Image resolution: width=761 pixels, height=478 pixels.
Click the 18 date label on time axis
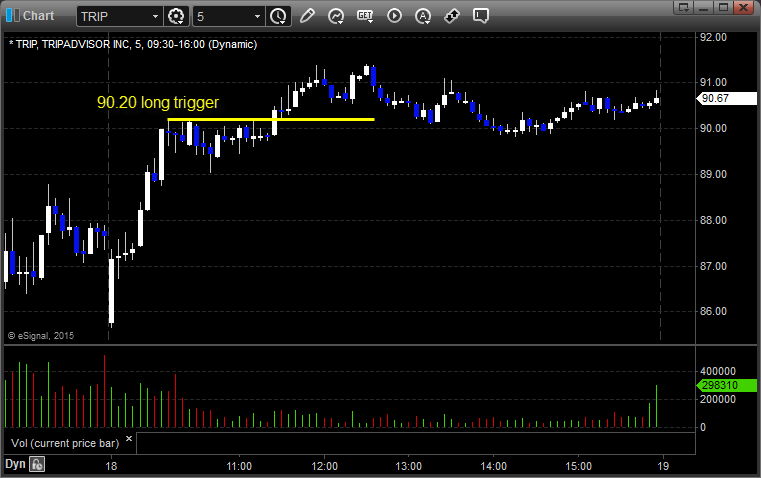click(x=111, y=466)
